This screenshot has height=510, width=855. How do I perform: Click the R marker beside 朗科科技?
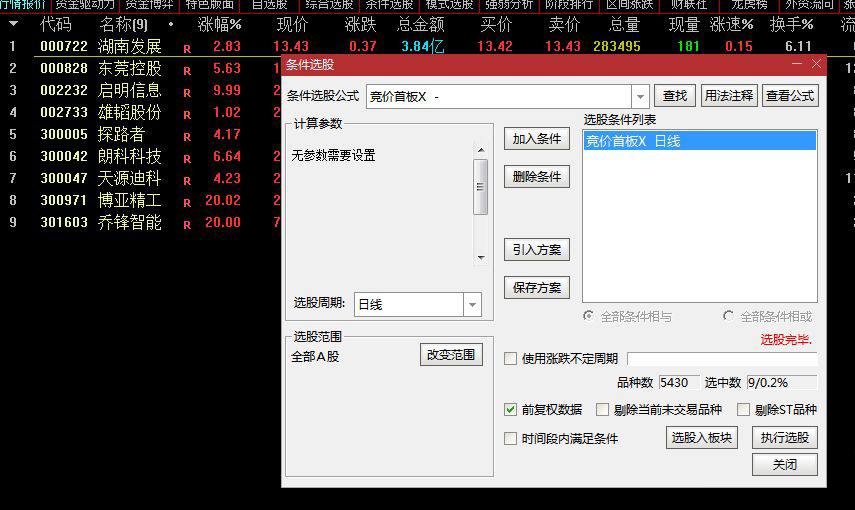click(187, 159)
